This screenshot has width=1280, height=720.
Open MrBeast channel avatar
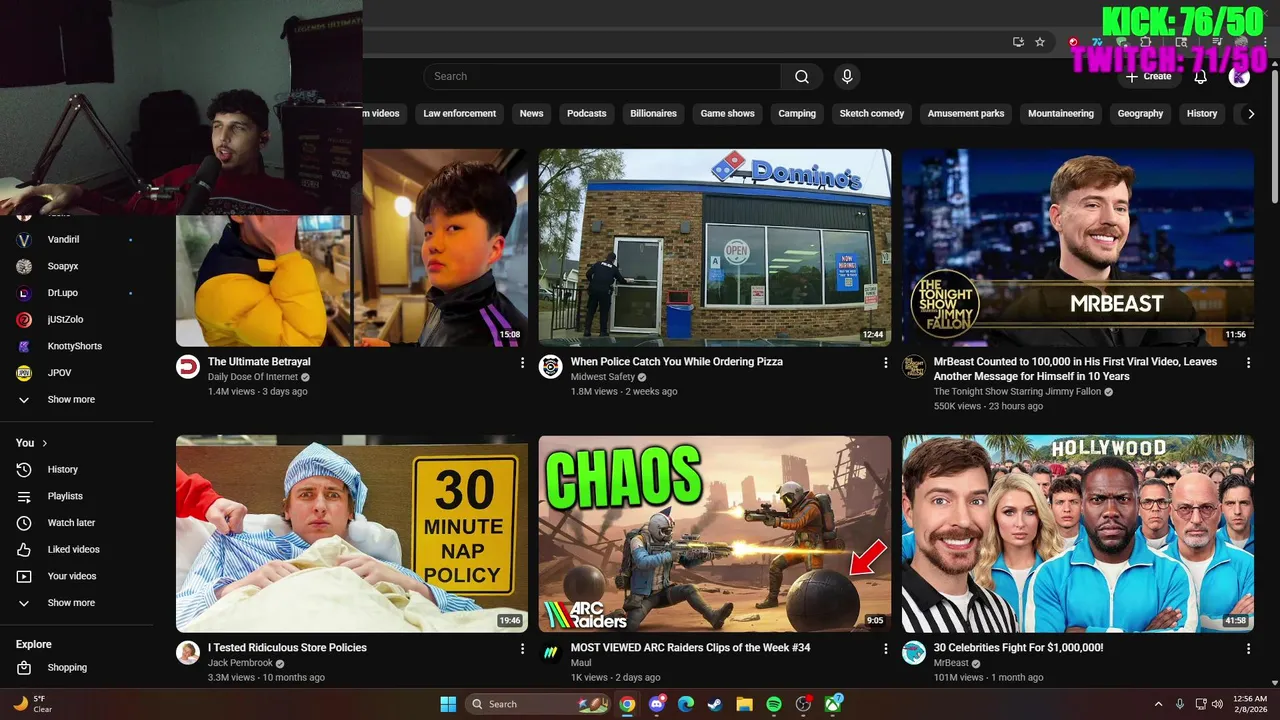(914, 653)
